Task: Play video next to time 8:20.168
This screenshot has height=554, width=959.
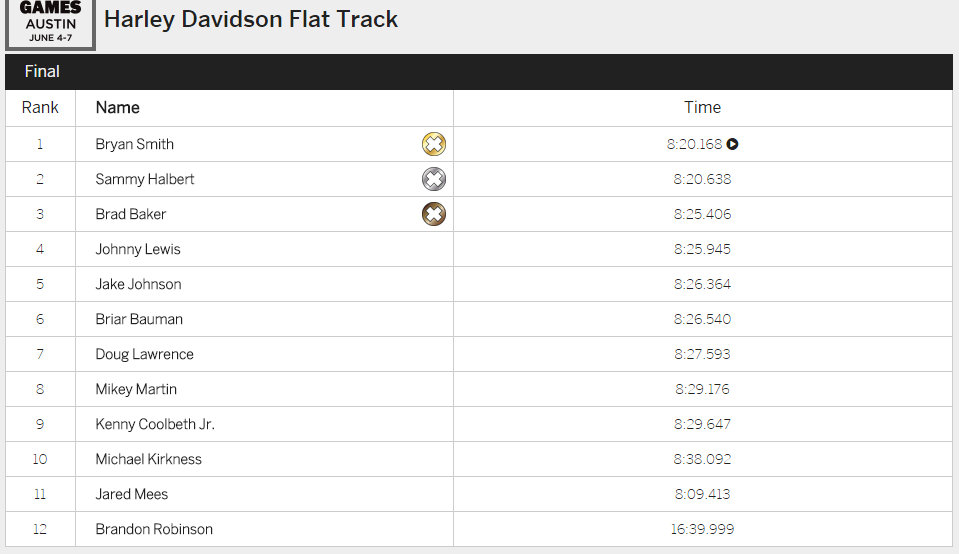Action: [733, 144]
